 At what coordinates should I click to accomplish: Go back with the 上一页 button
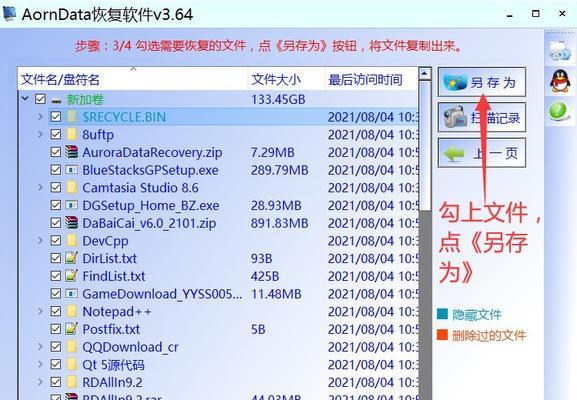point(481,153)
